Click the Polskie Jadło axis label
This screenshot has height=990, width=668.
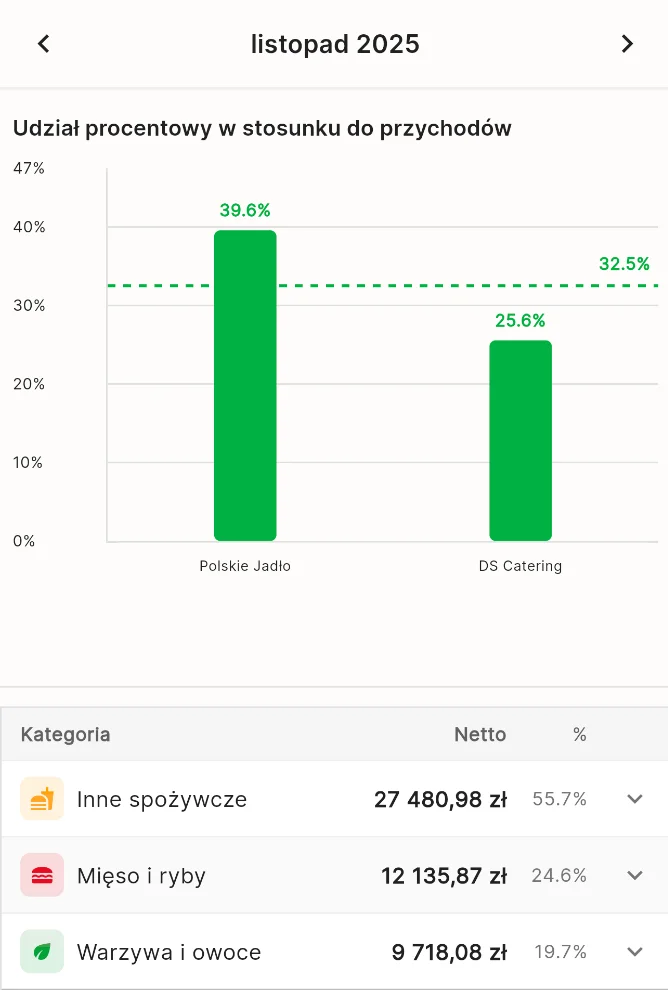tap(245, 565)
